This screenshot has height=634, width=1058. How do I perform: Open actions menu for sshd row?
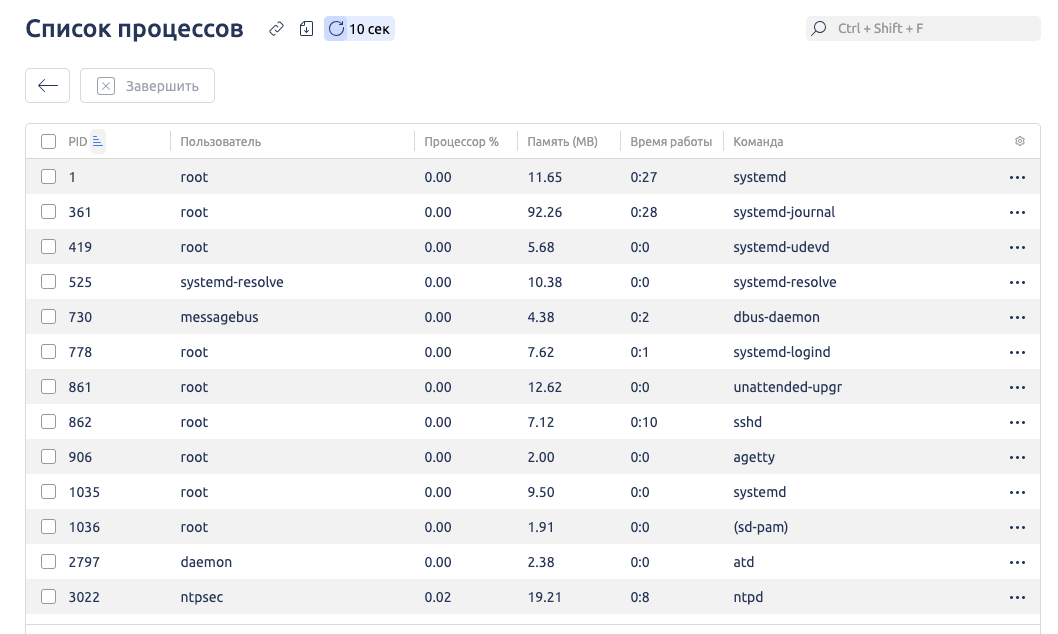point(1017,422)
